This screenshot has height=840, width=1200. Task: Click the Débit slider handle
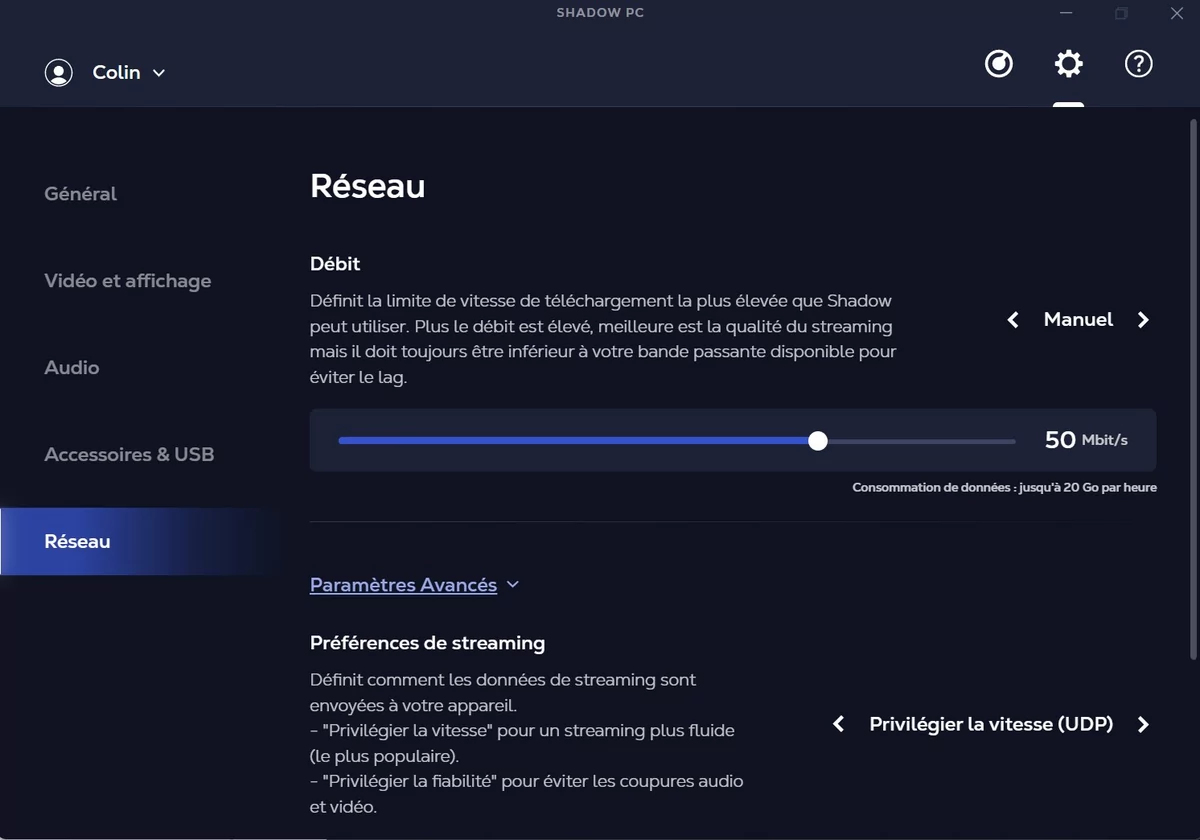click(x=818, y=441)
